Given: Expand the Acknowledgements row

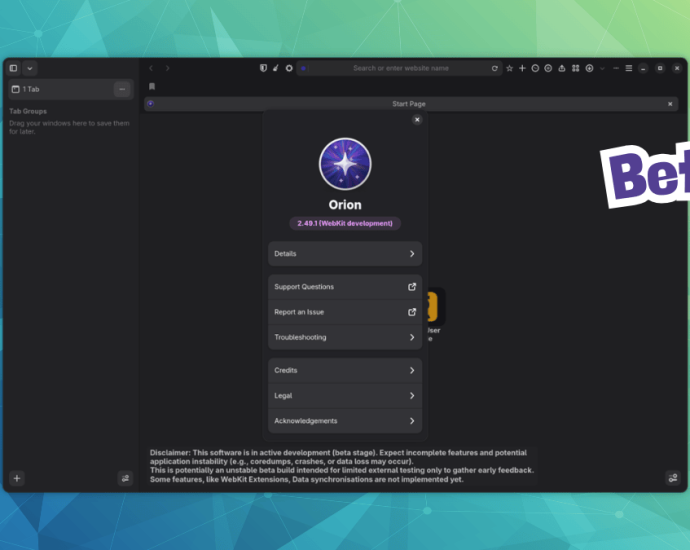Looking at the screenshot, I should coord(345,421).
